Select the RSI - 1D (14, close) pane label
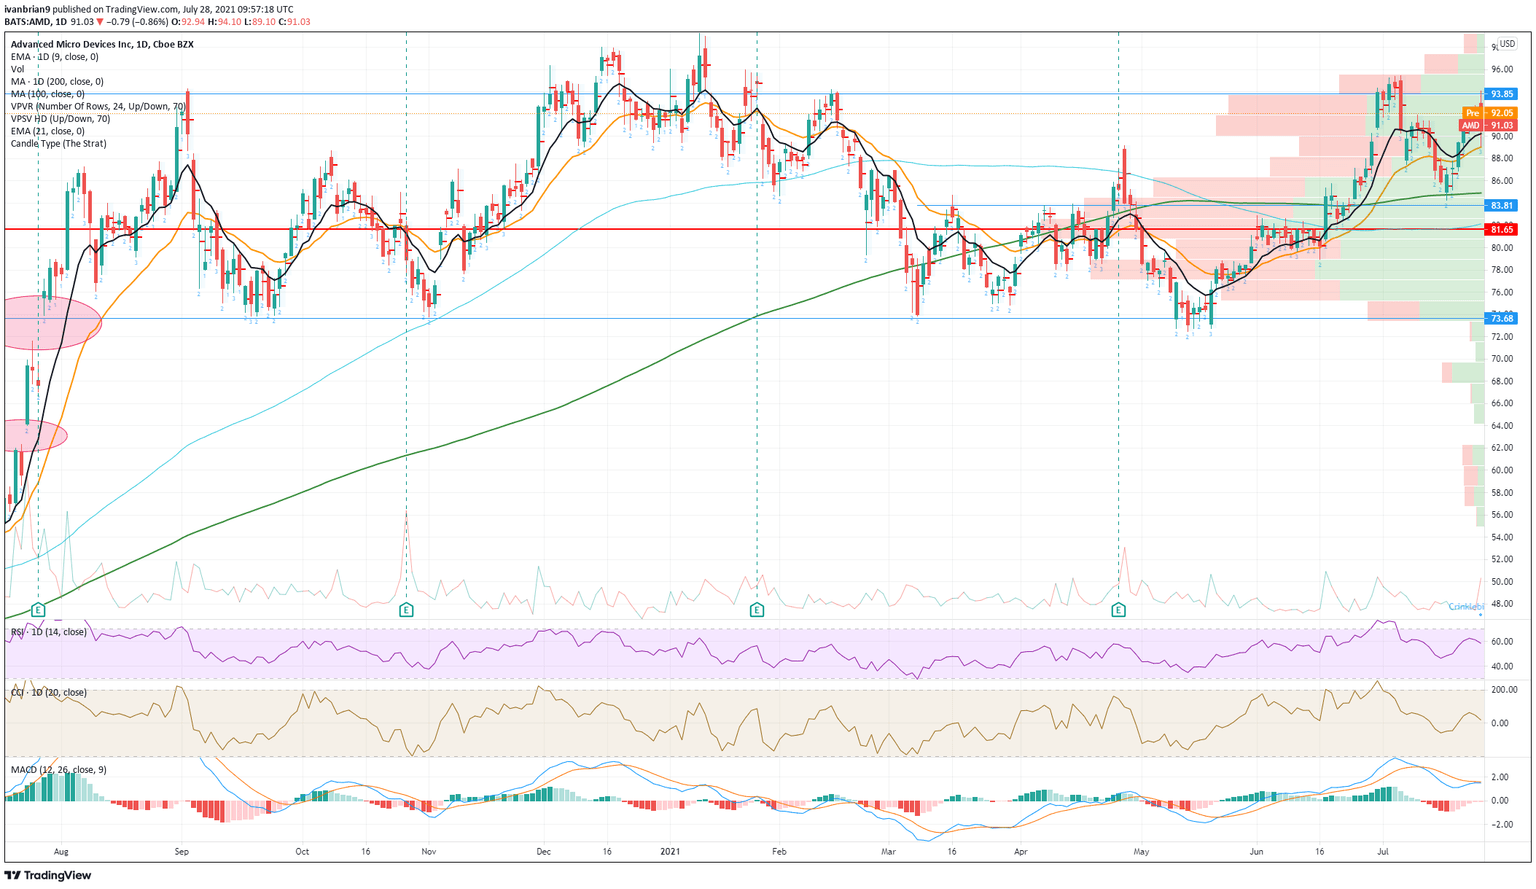1536x889 pixels. click(49, 632)
